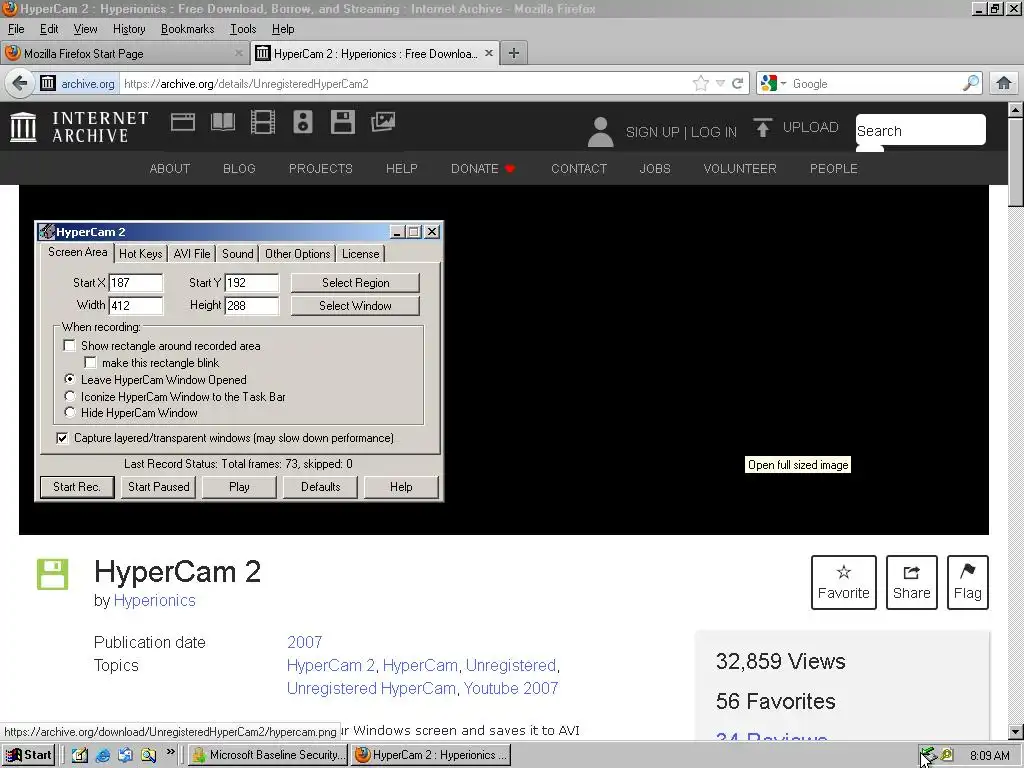Expand hidden quick launch items chevron
This screenshot has width=1024, height=768.
tap(170, 752)
